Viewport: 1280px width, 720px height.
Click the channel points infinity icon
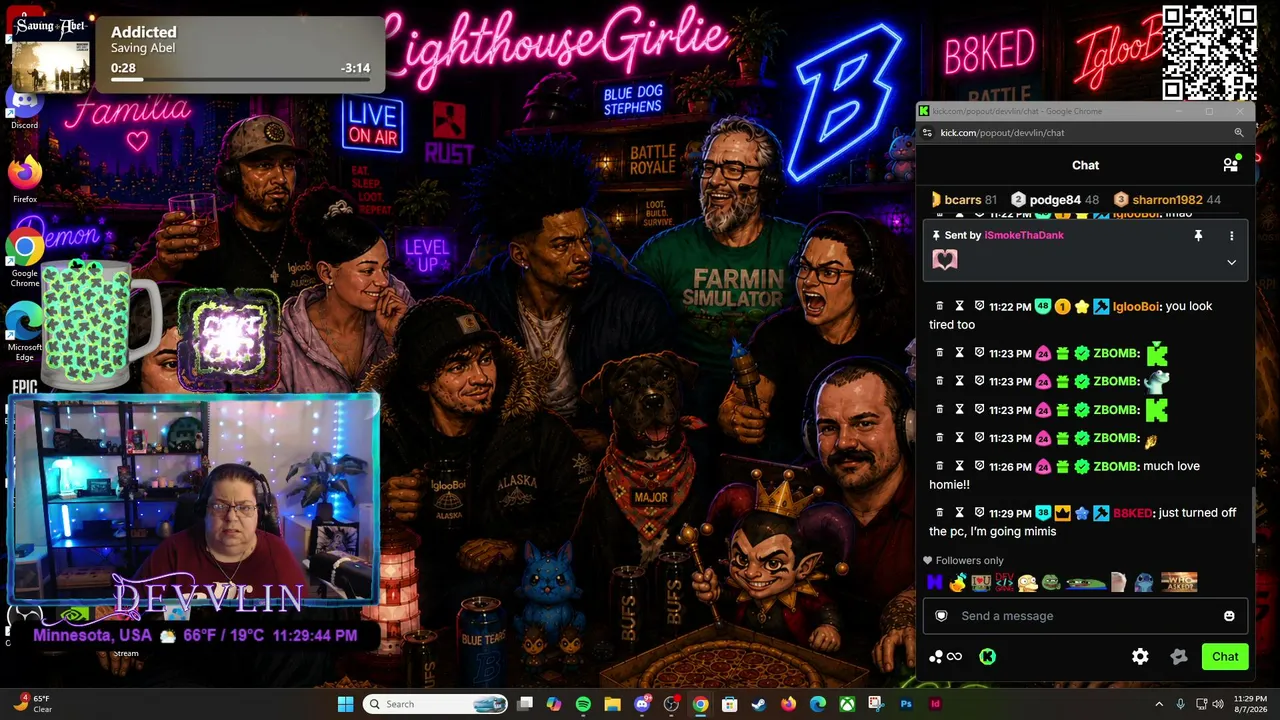coord(954,656)
